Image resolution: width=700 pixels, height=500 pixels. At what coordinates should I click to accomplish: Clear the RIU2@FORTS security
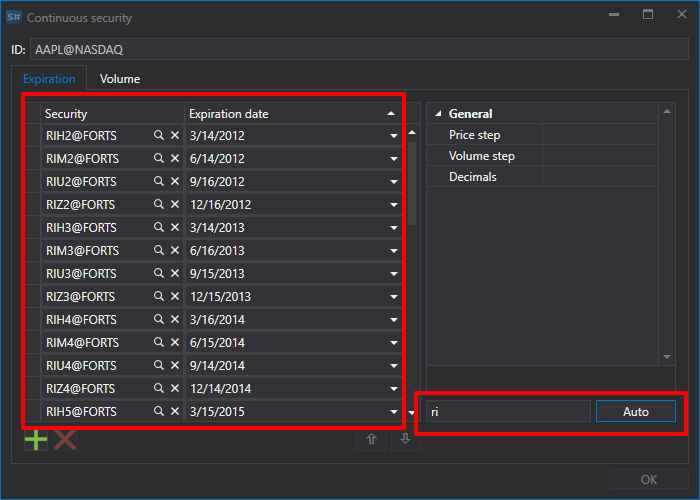click(x=175, y=181)
